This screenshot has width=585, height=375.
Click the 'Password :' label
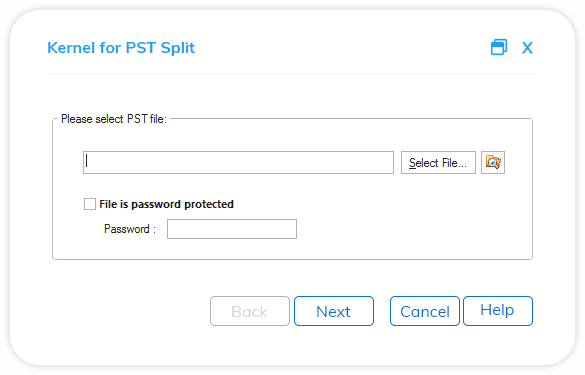129,229
